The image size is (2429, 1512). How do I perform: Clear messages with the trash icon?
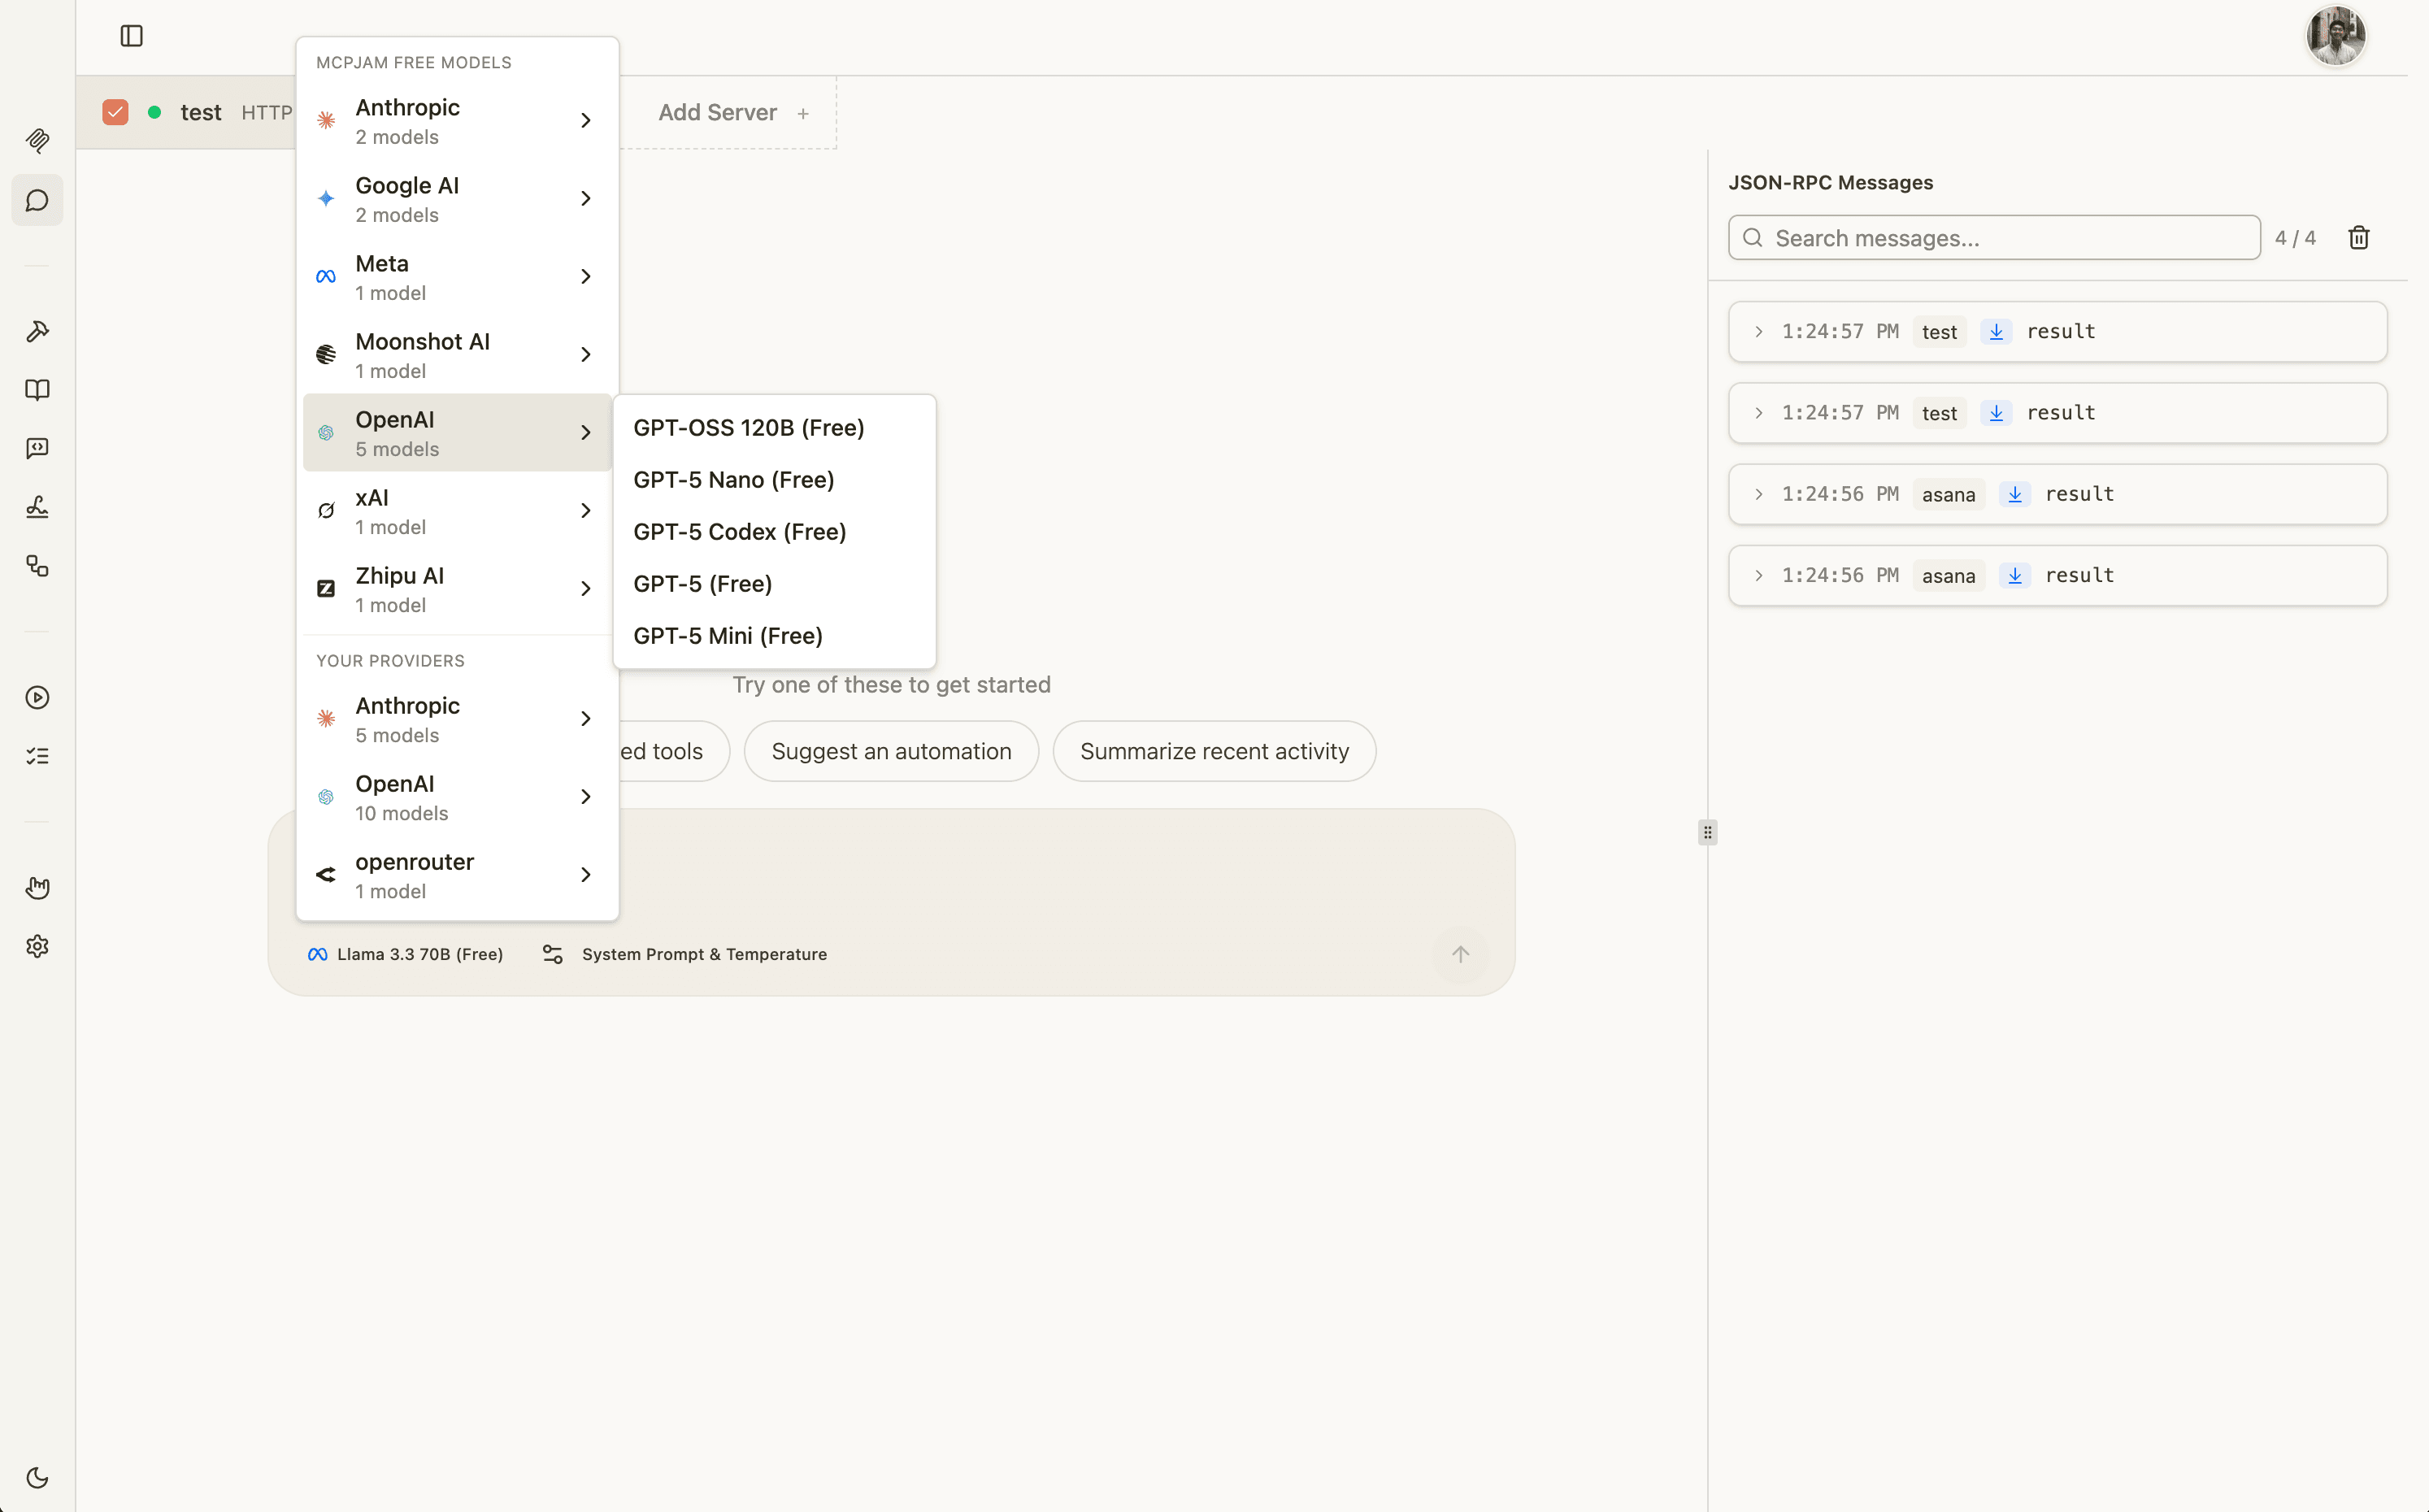[x=2359, y=238]
